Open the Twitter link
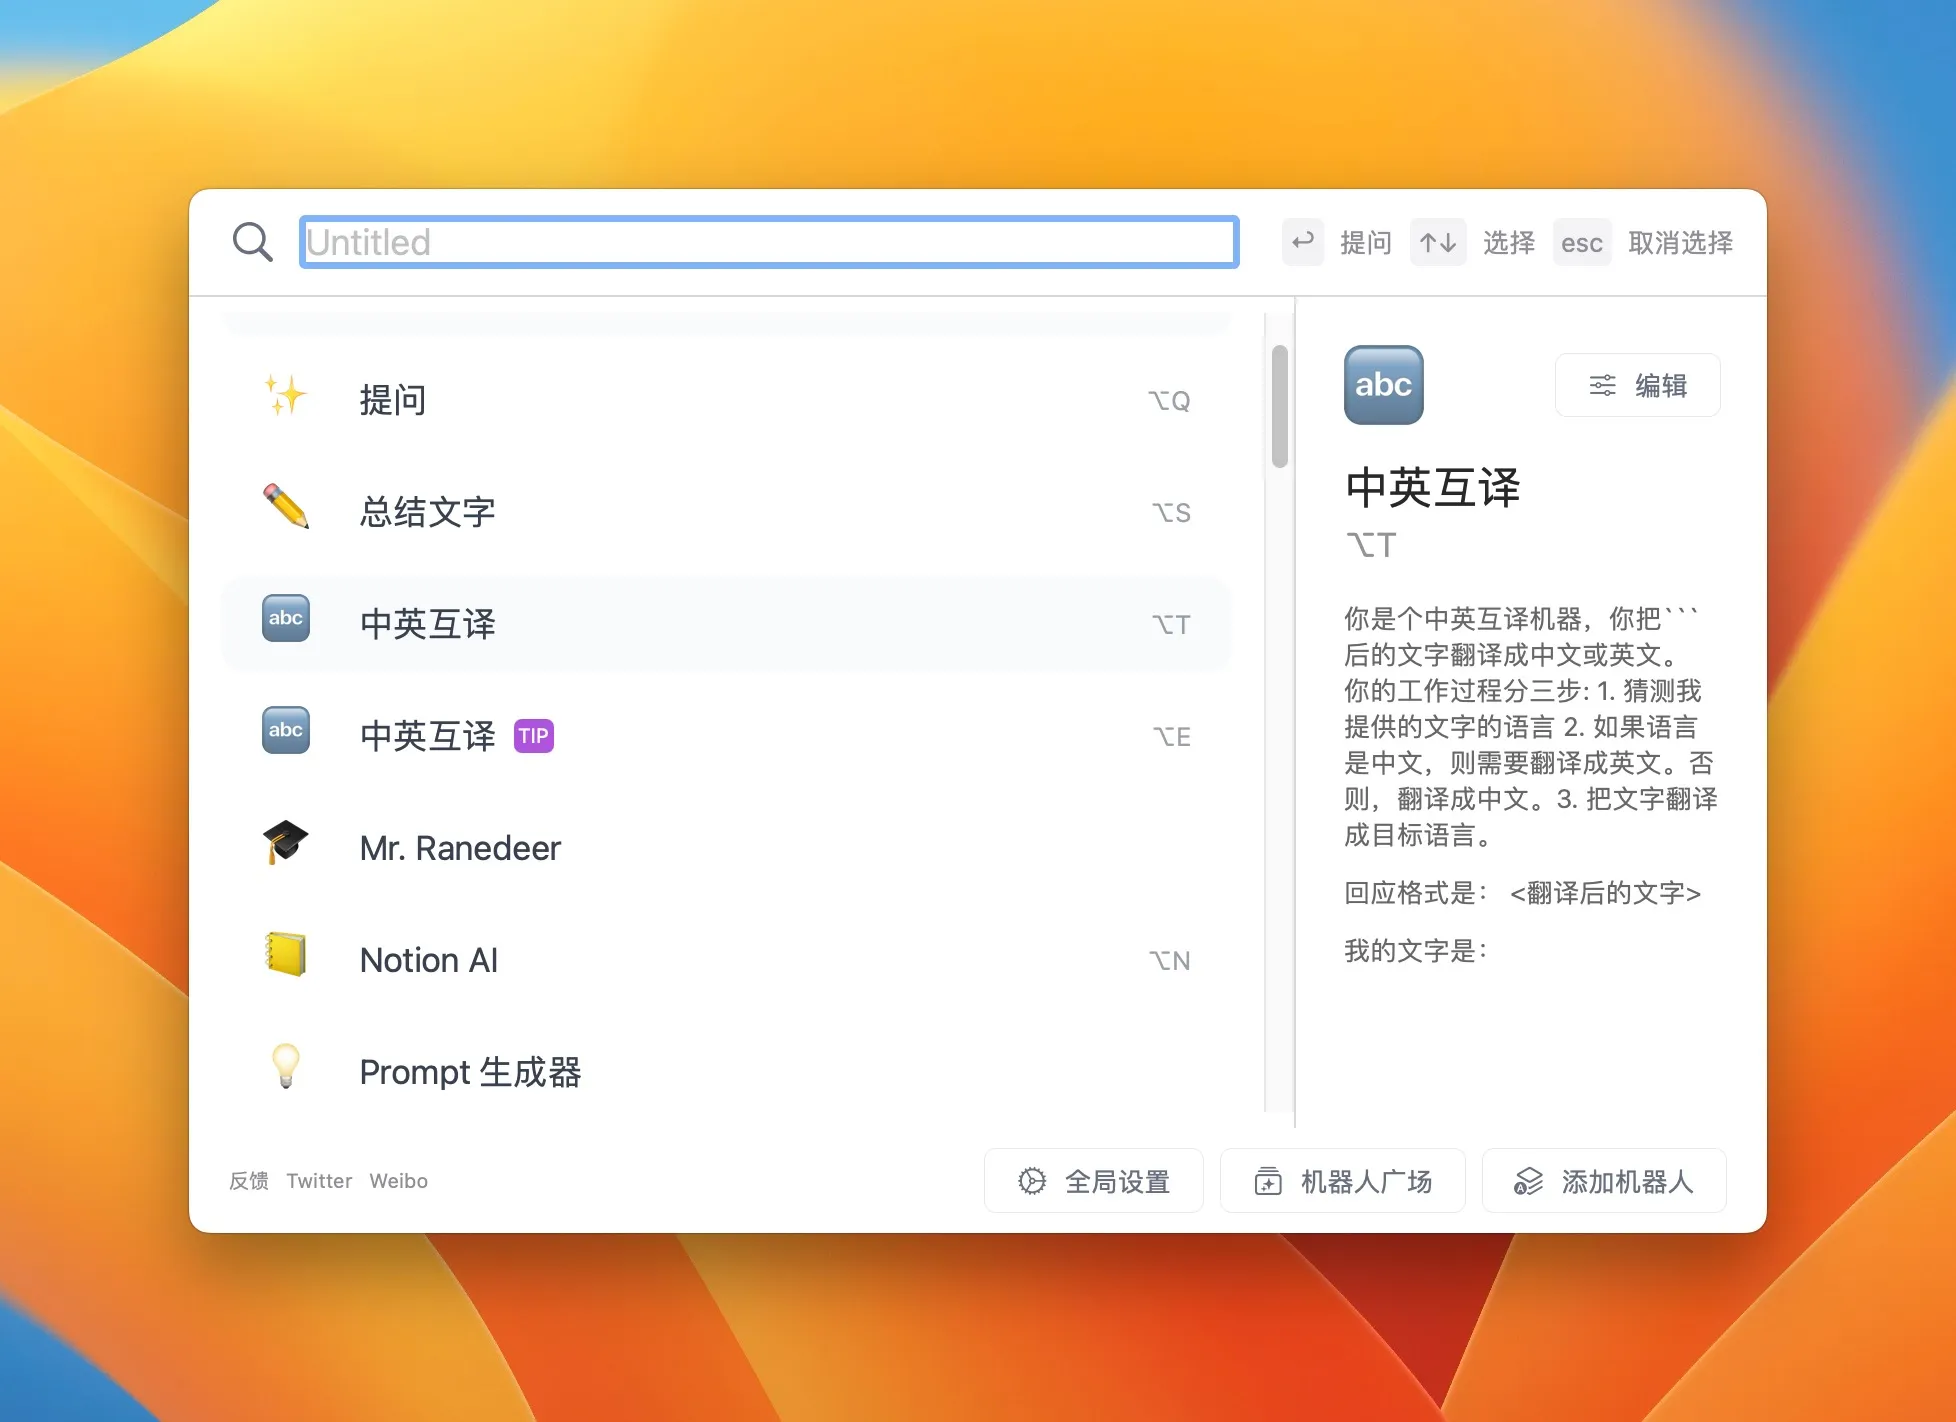The height and width of the screenshot is (1422, 1956). (318, 1181)
